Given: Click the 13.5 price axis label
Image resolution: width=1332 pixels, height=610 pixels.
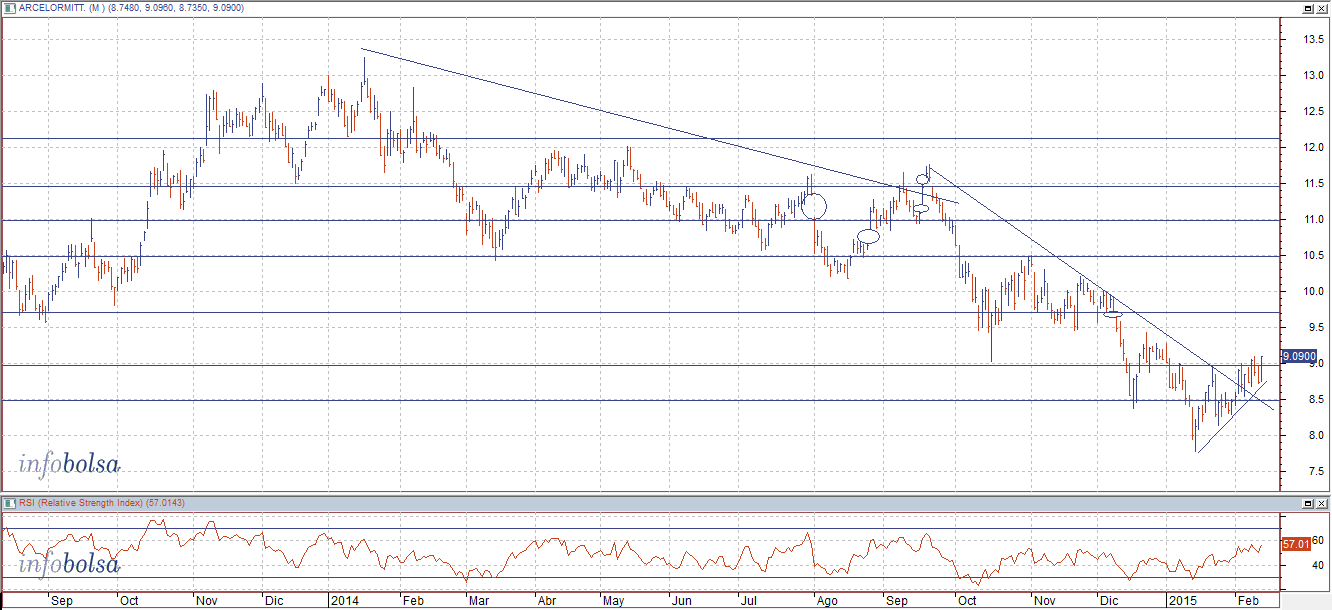Looking at the screenshot, I should (1314, 40).
